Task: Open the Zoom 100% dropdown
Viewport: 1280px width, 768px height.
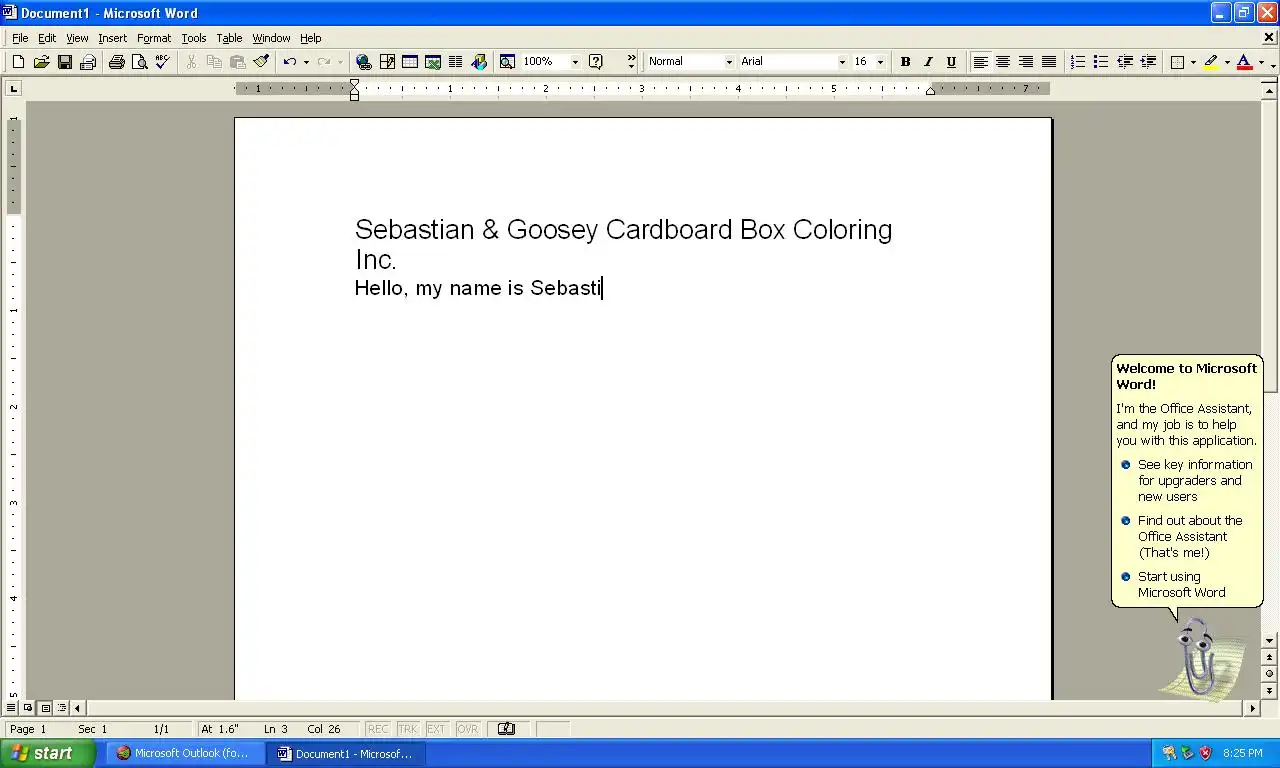Action: 575,62
